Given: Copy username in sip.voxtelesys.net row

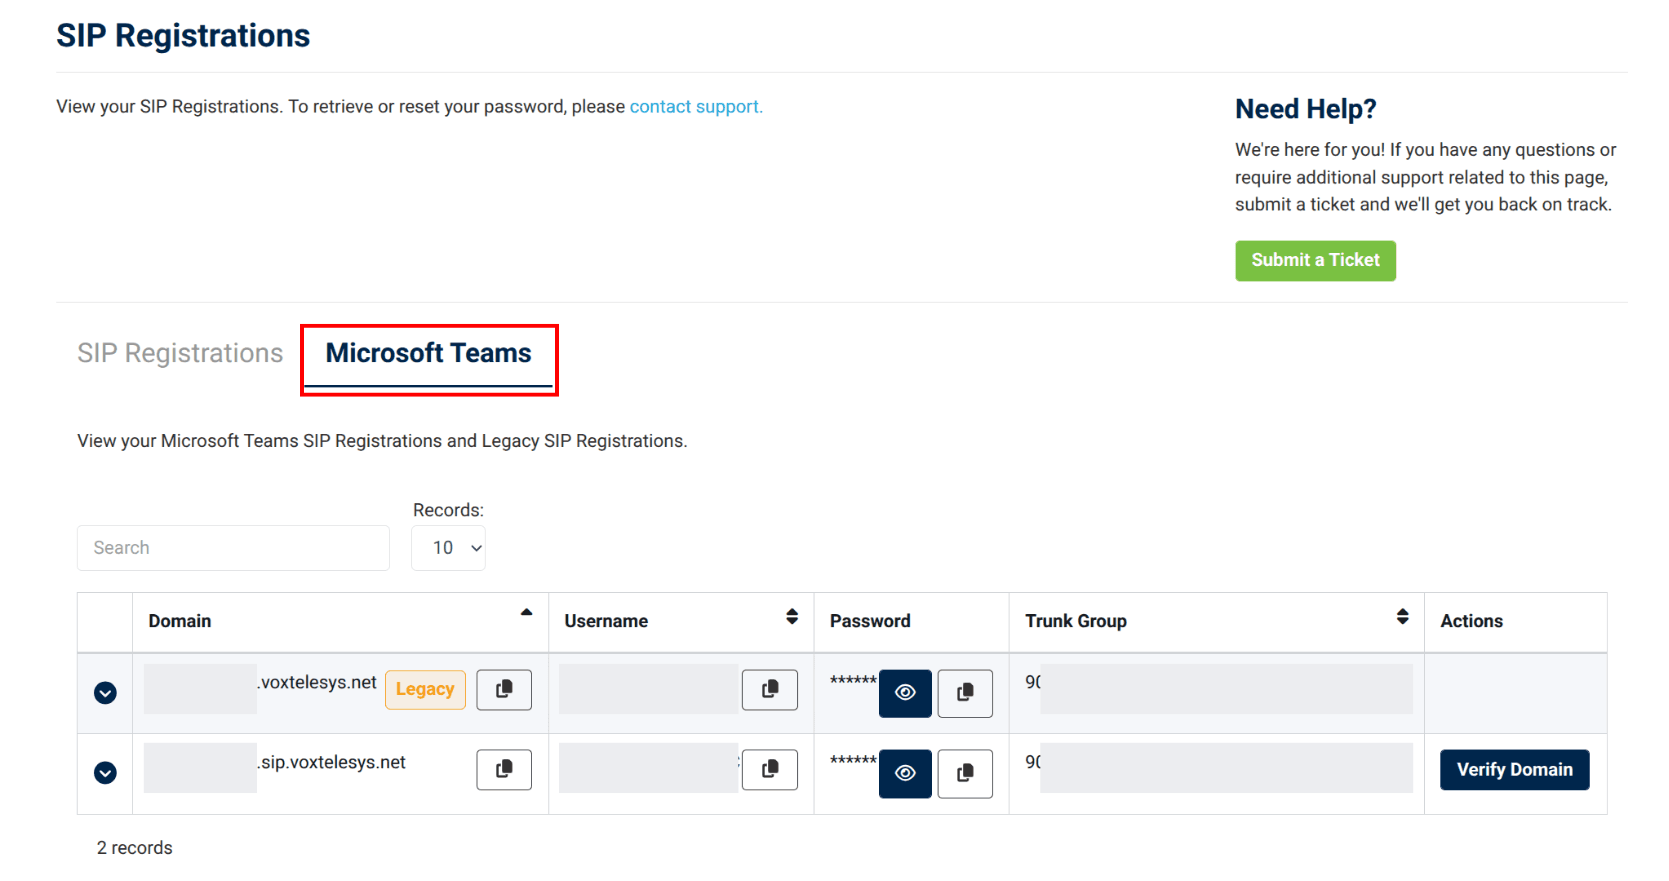Looking at the screenshot, I should point(770,770).
